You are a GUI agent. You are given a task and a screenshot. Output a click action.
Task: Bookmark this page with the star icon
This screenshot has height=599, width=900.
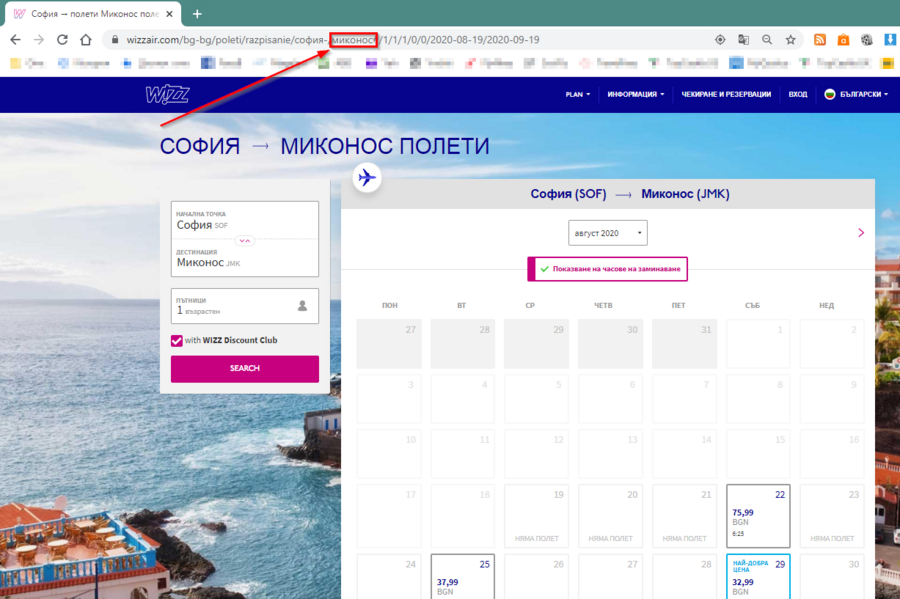[x=790, y=40]
